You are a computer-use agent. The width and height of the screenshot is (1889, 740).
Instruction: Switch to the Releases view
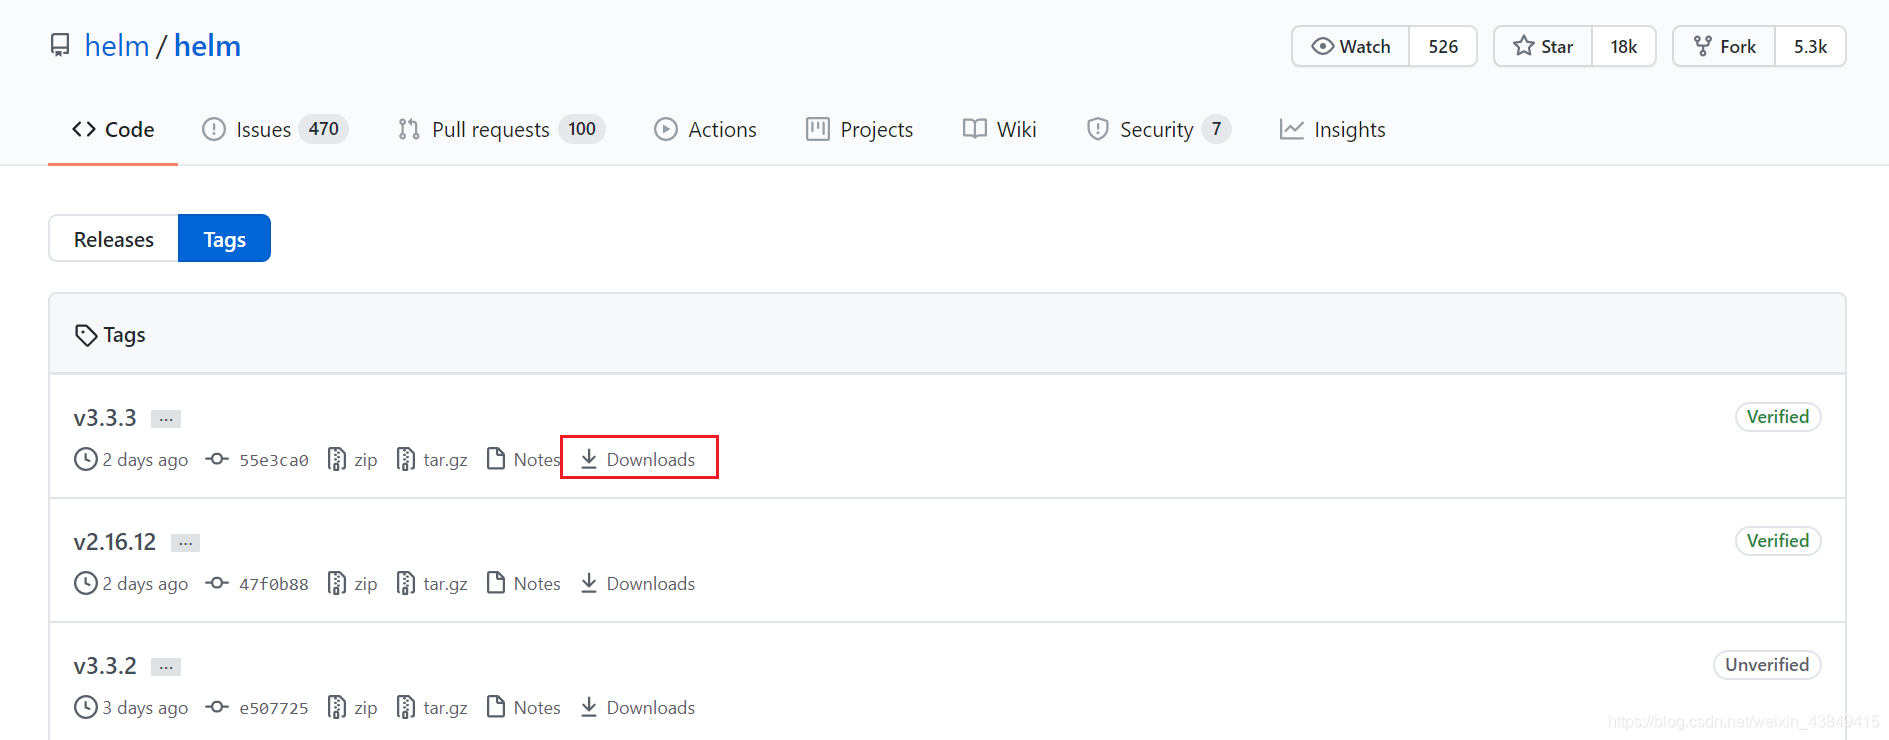tap(114, 239)
